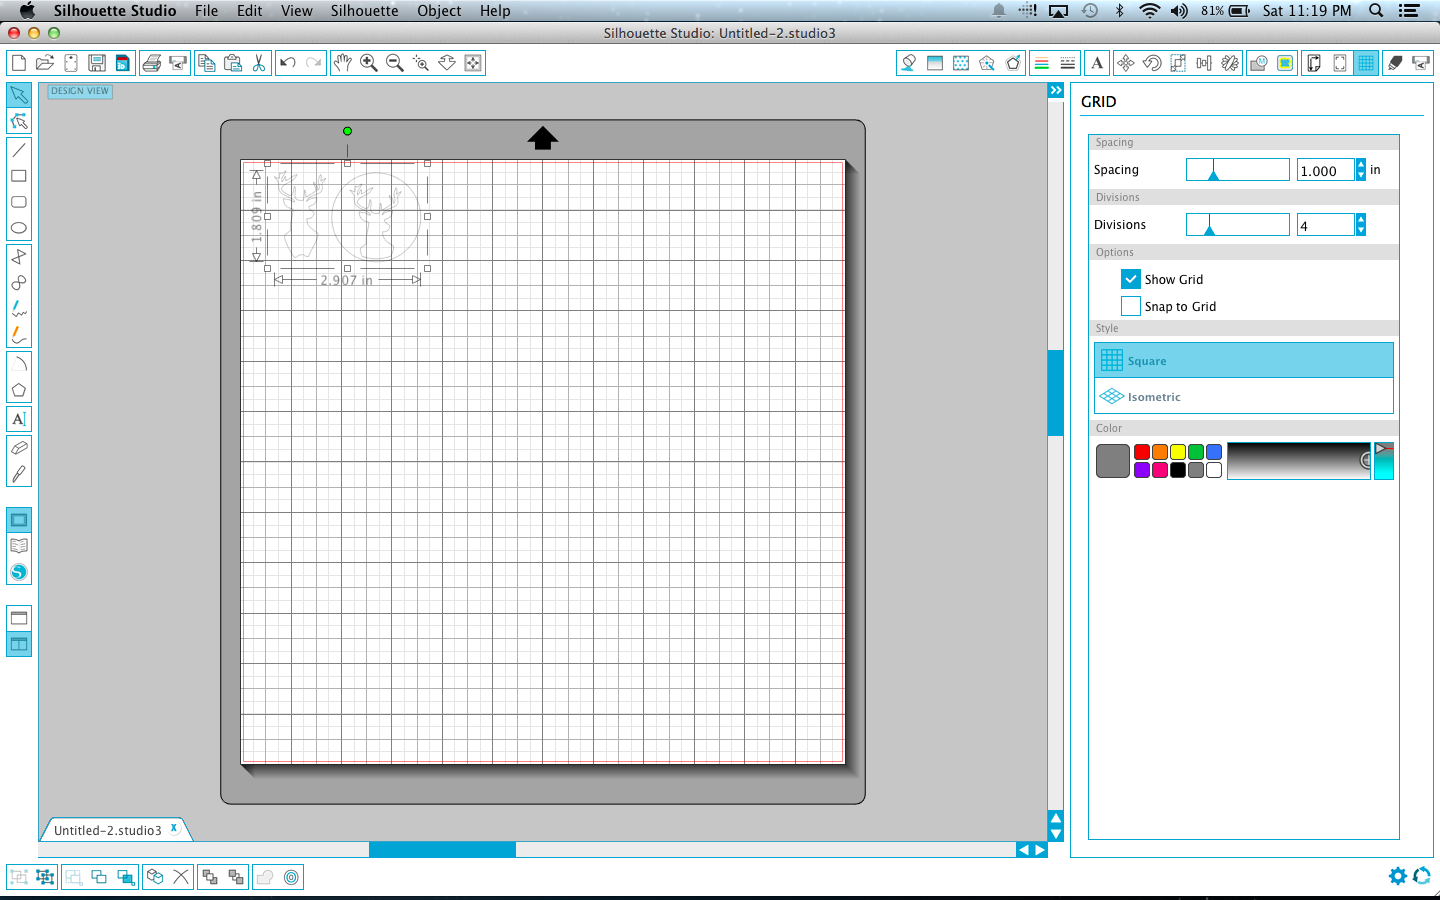
Task: Click the Divisions value input field
Action: pos(1326,225)
